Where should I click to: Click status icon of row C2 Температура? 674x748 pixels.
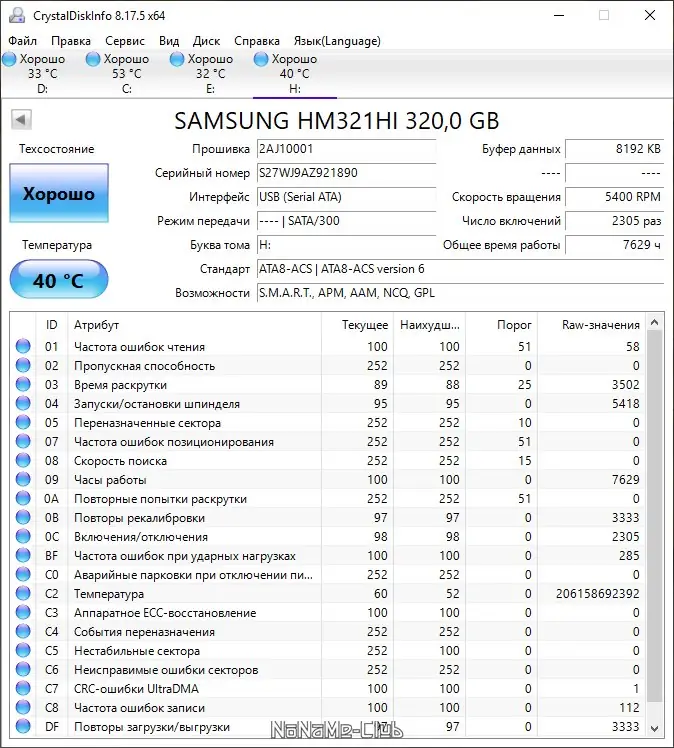23,593
